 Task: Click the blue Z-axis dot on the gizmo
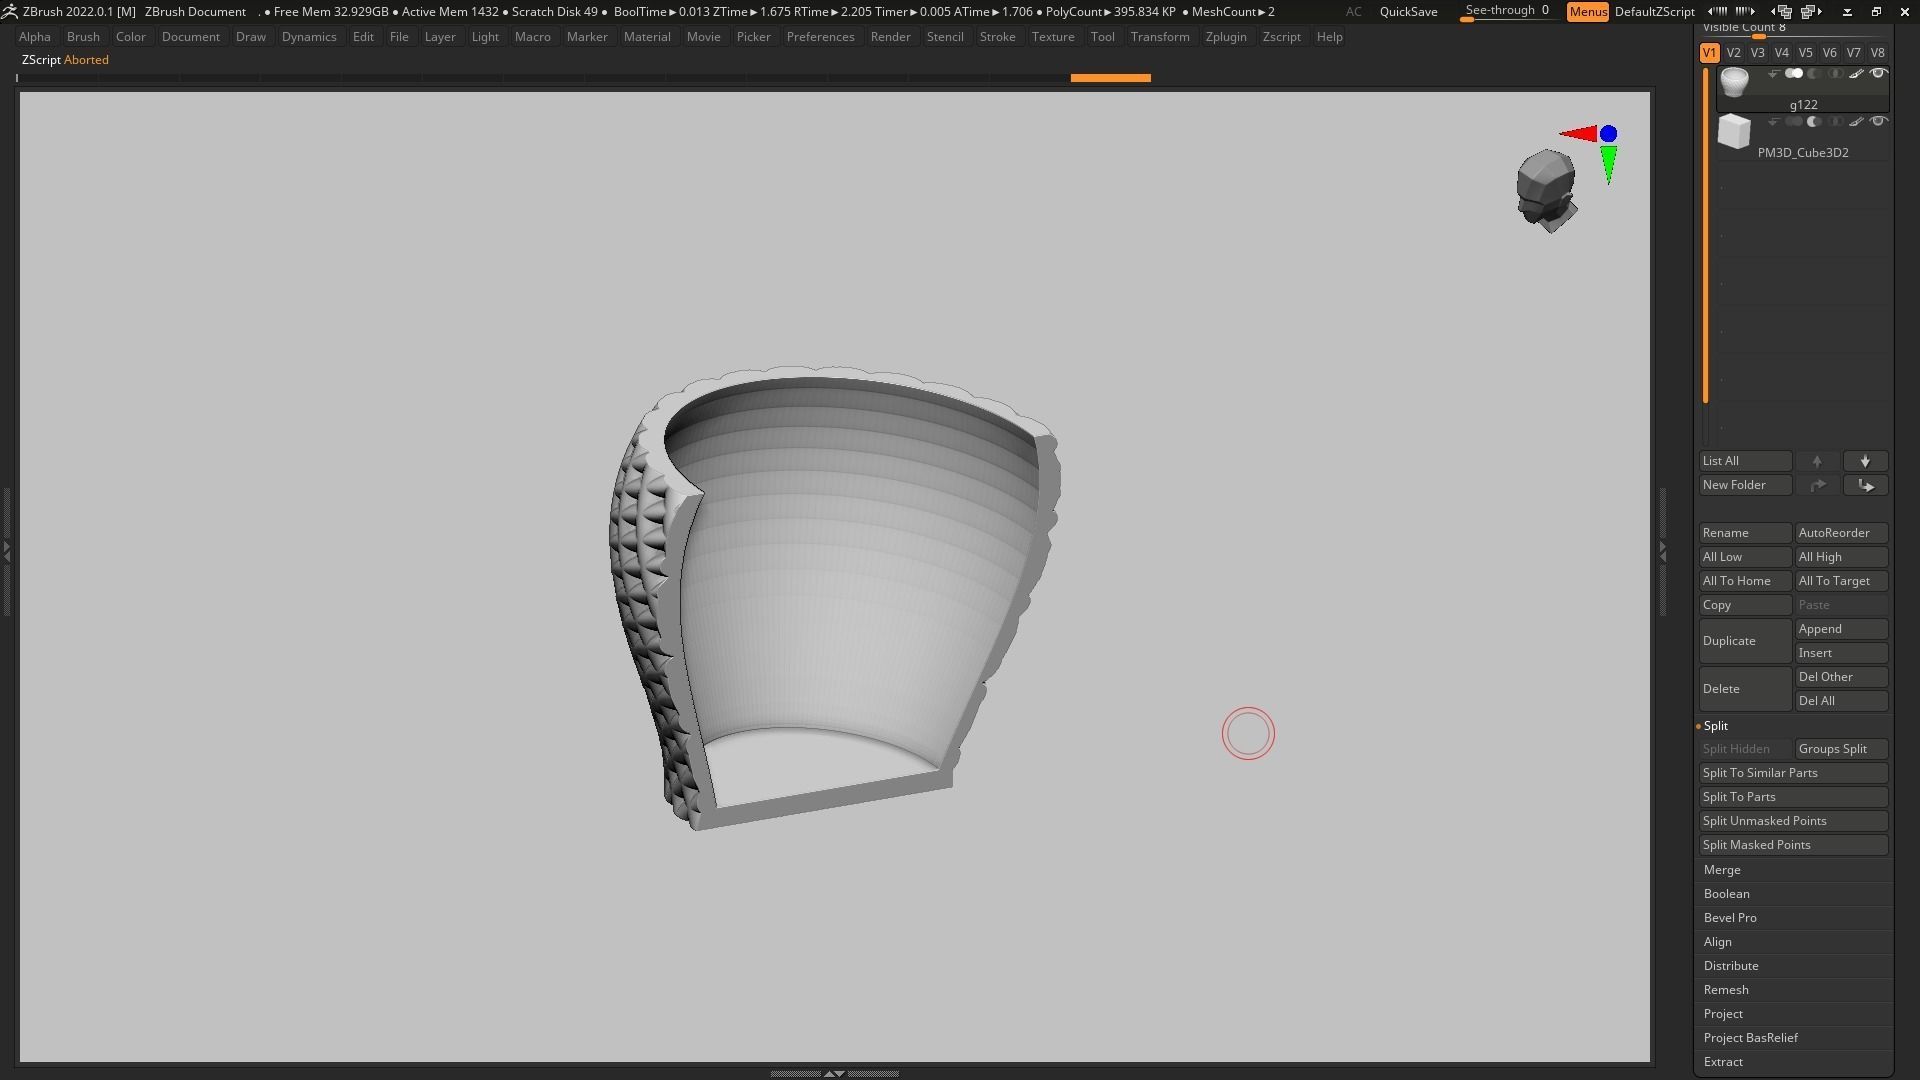coord(1608,134)
